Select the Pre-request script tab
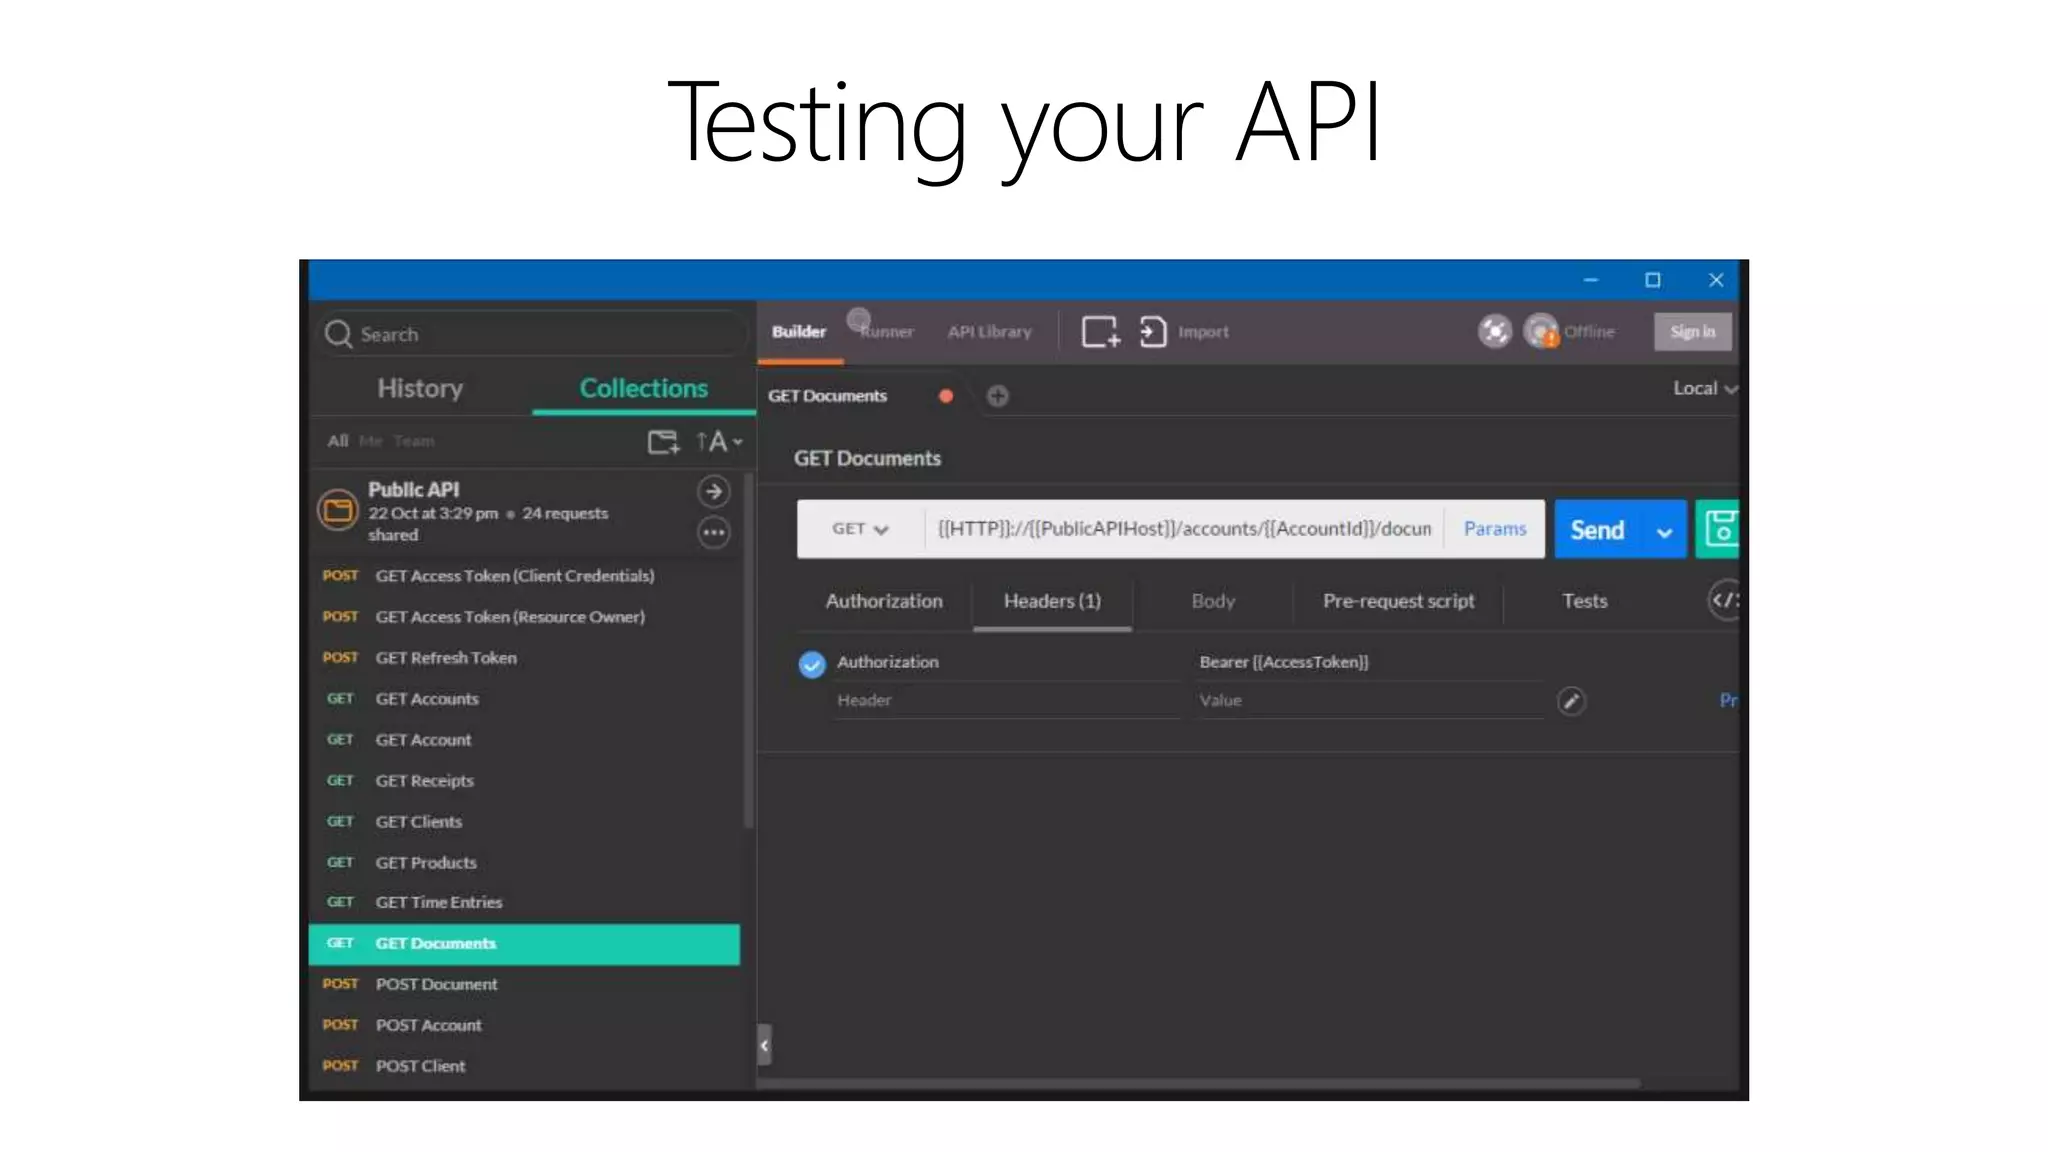The height and width of the screenshot is (1152, 2048). coord(1398,601)
